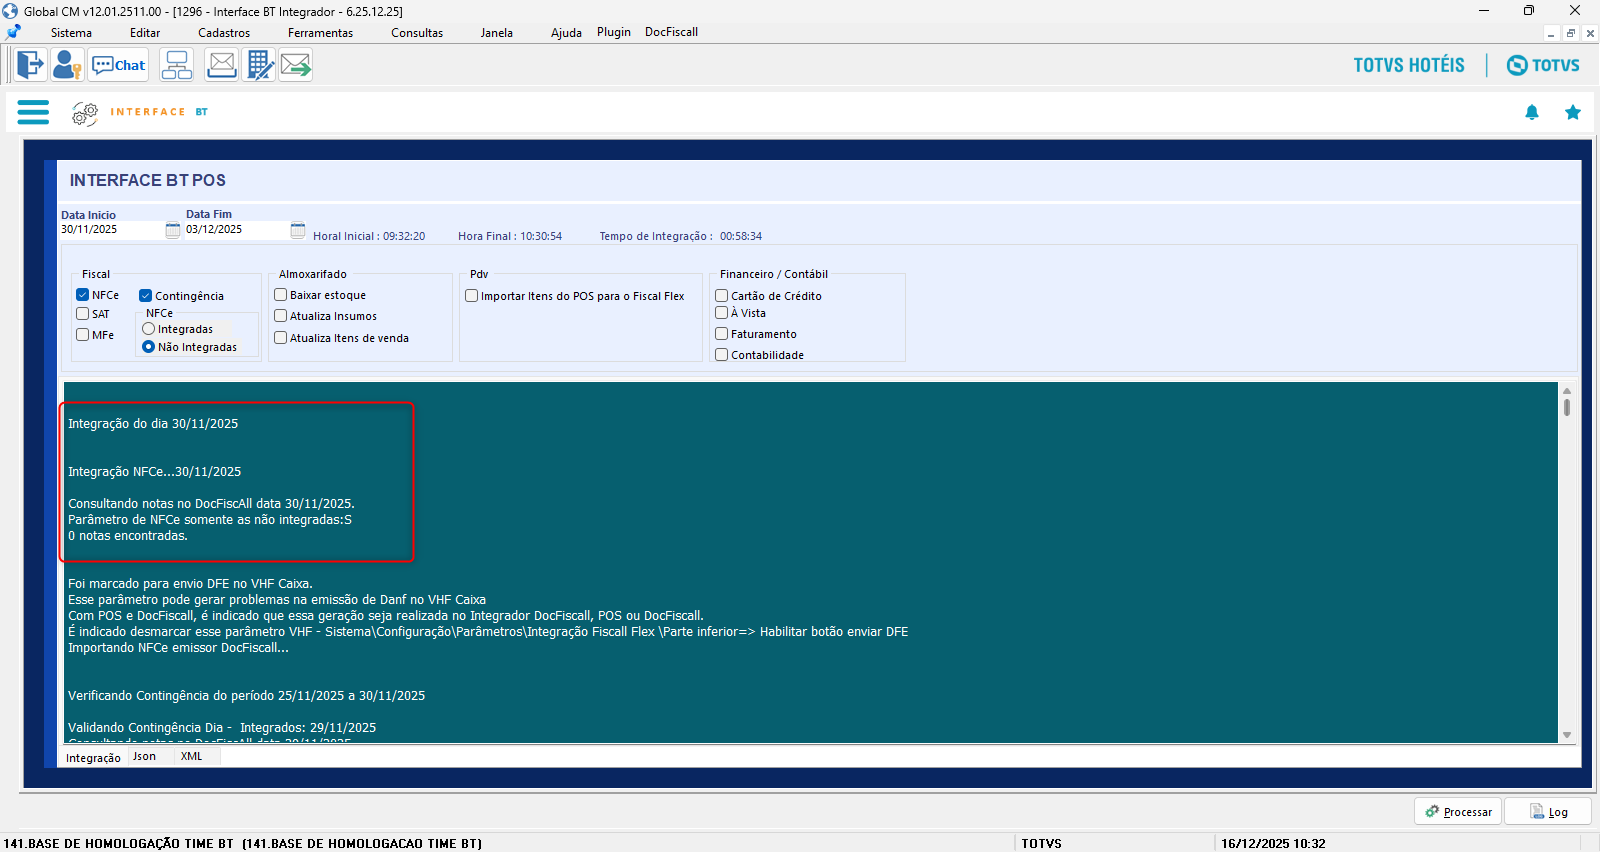Open the Janela menu
Viewport: 1600px width, 852px height.
[x=496, y=33]
